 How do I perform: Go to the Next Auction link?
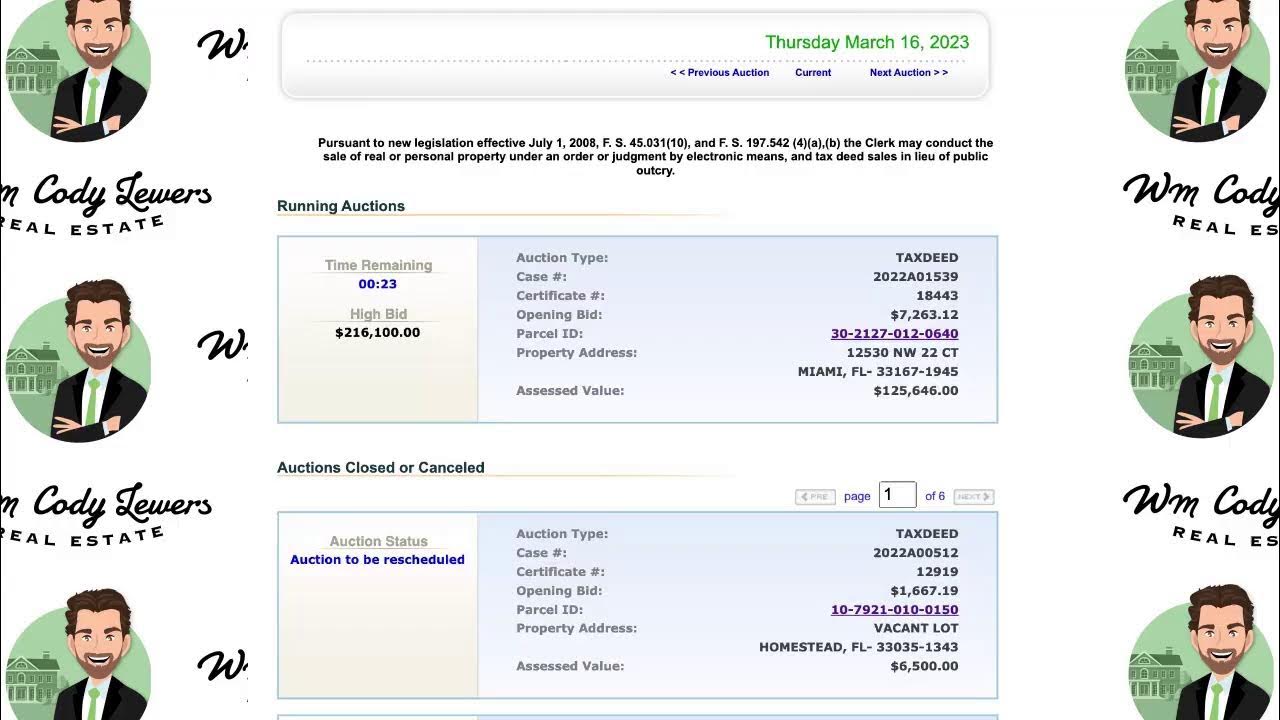coord(909,73)
